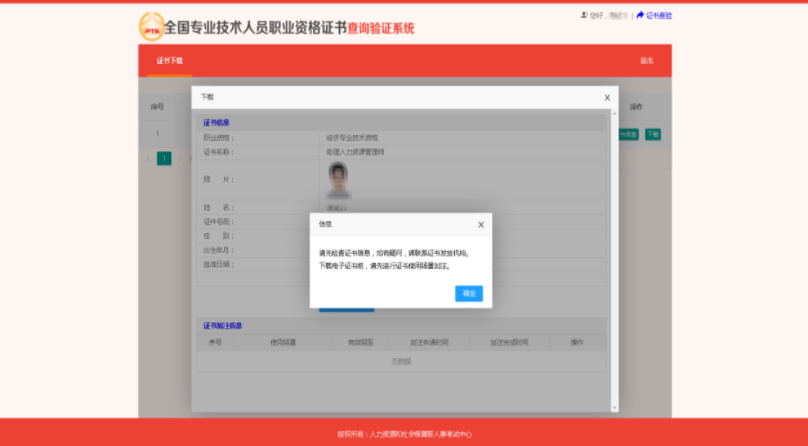
Task: Click the share arrow icon beside 证书查验
Action: (640, 15)
